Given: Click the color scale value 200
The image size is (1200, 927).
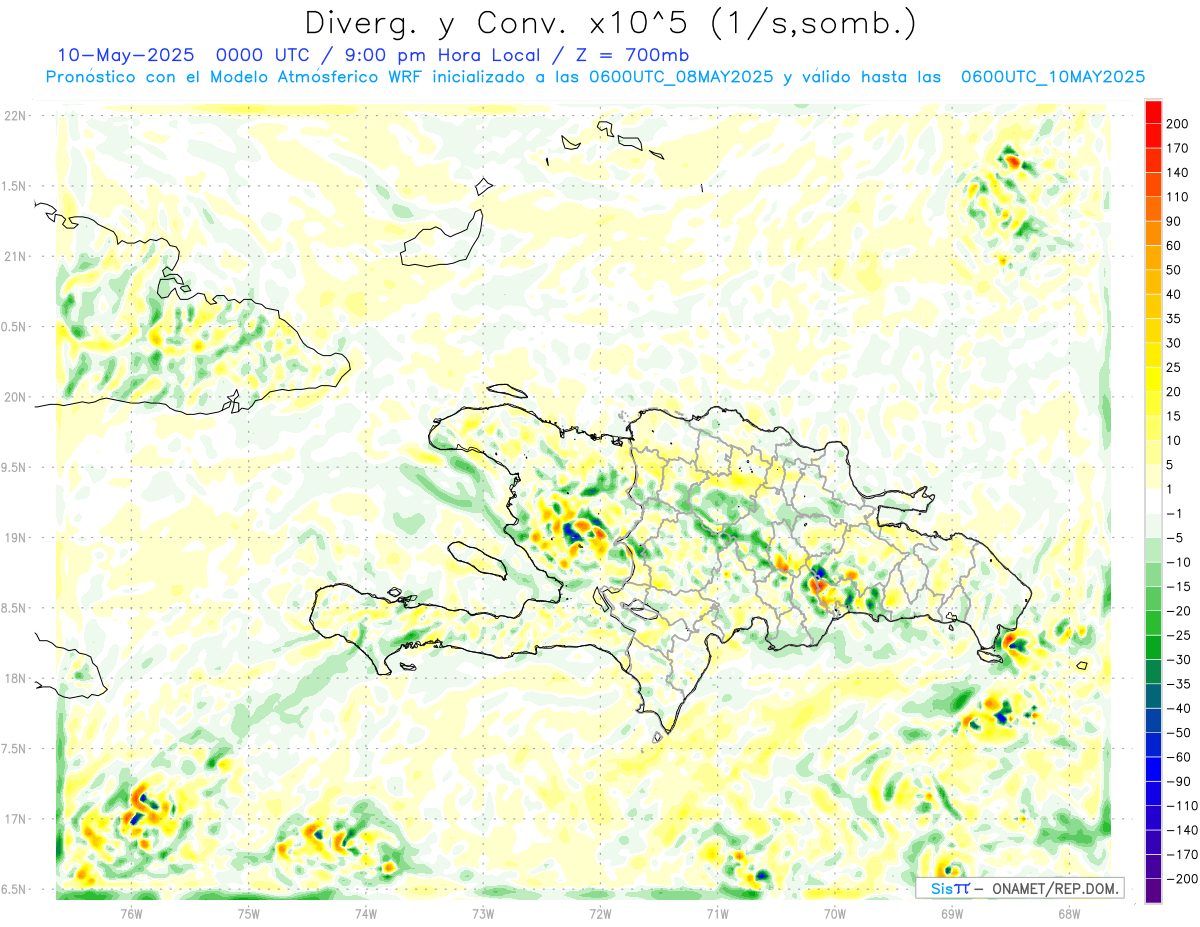Looking at the screenshot, I should point(1178,124).
